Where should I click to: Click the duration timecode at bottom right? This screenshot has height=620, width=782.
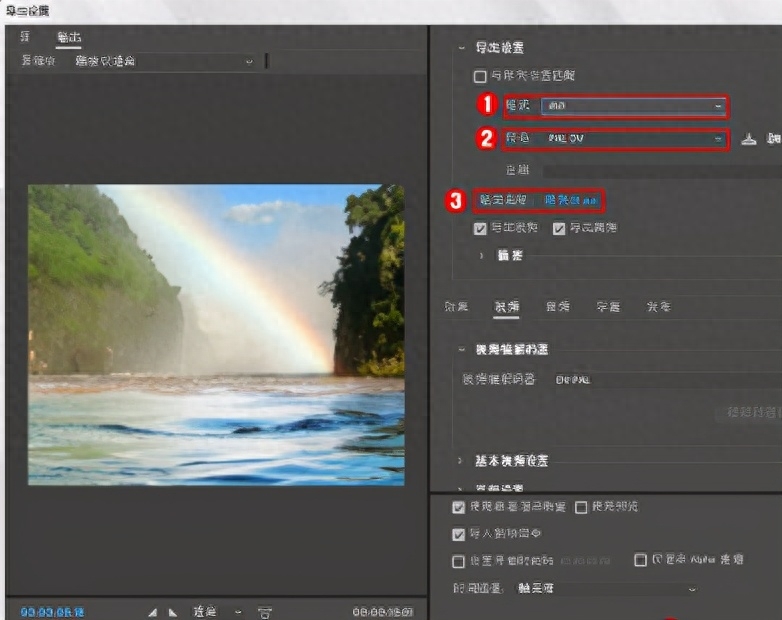point(383,612)
